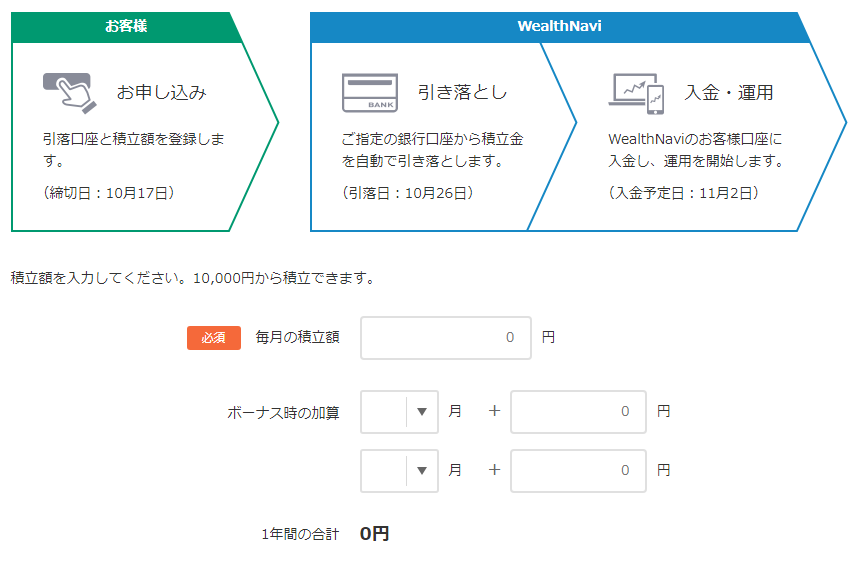This screenshot has width=862, height=569.
Task: Click the laptop and phone icon beside 入金・運用
Action: (x=636, y=93)
